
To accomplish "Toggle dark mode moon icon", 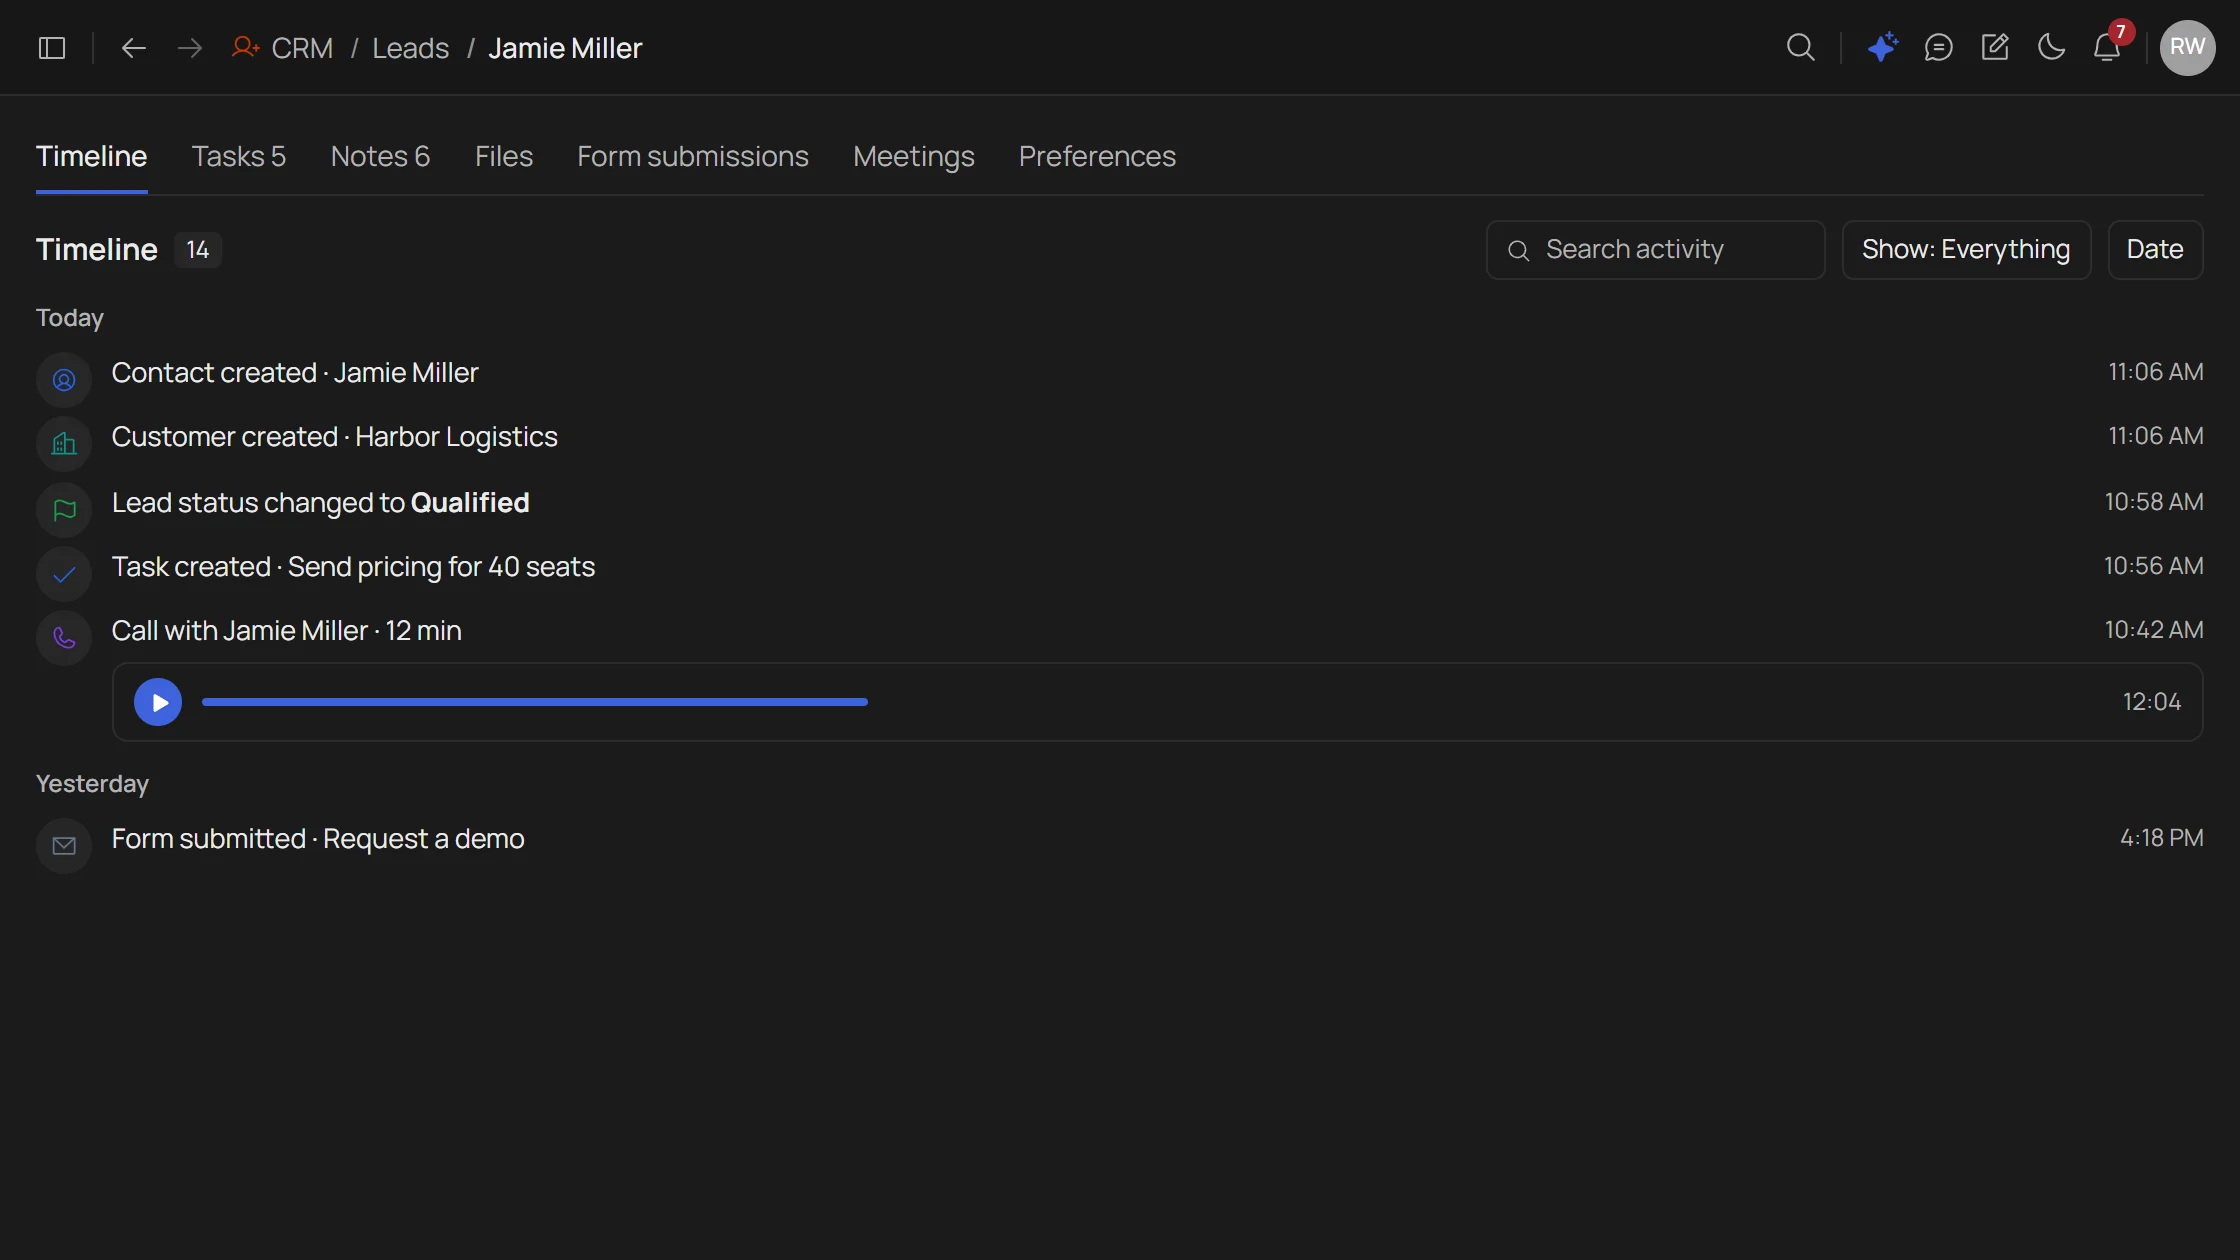I will (x=2051, y=47).
